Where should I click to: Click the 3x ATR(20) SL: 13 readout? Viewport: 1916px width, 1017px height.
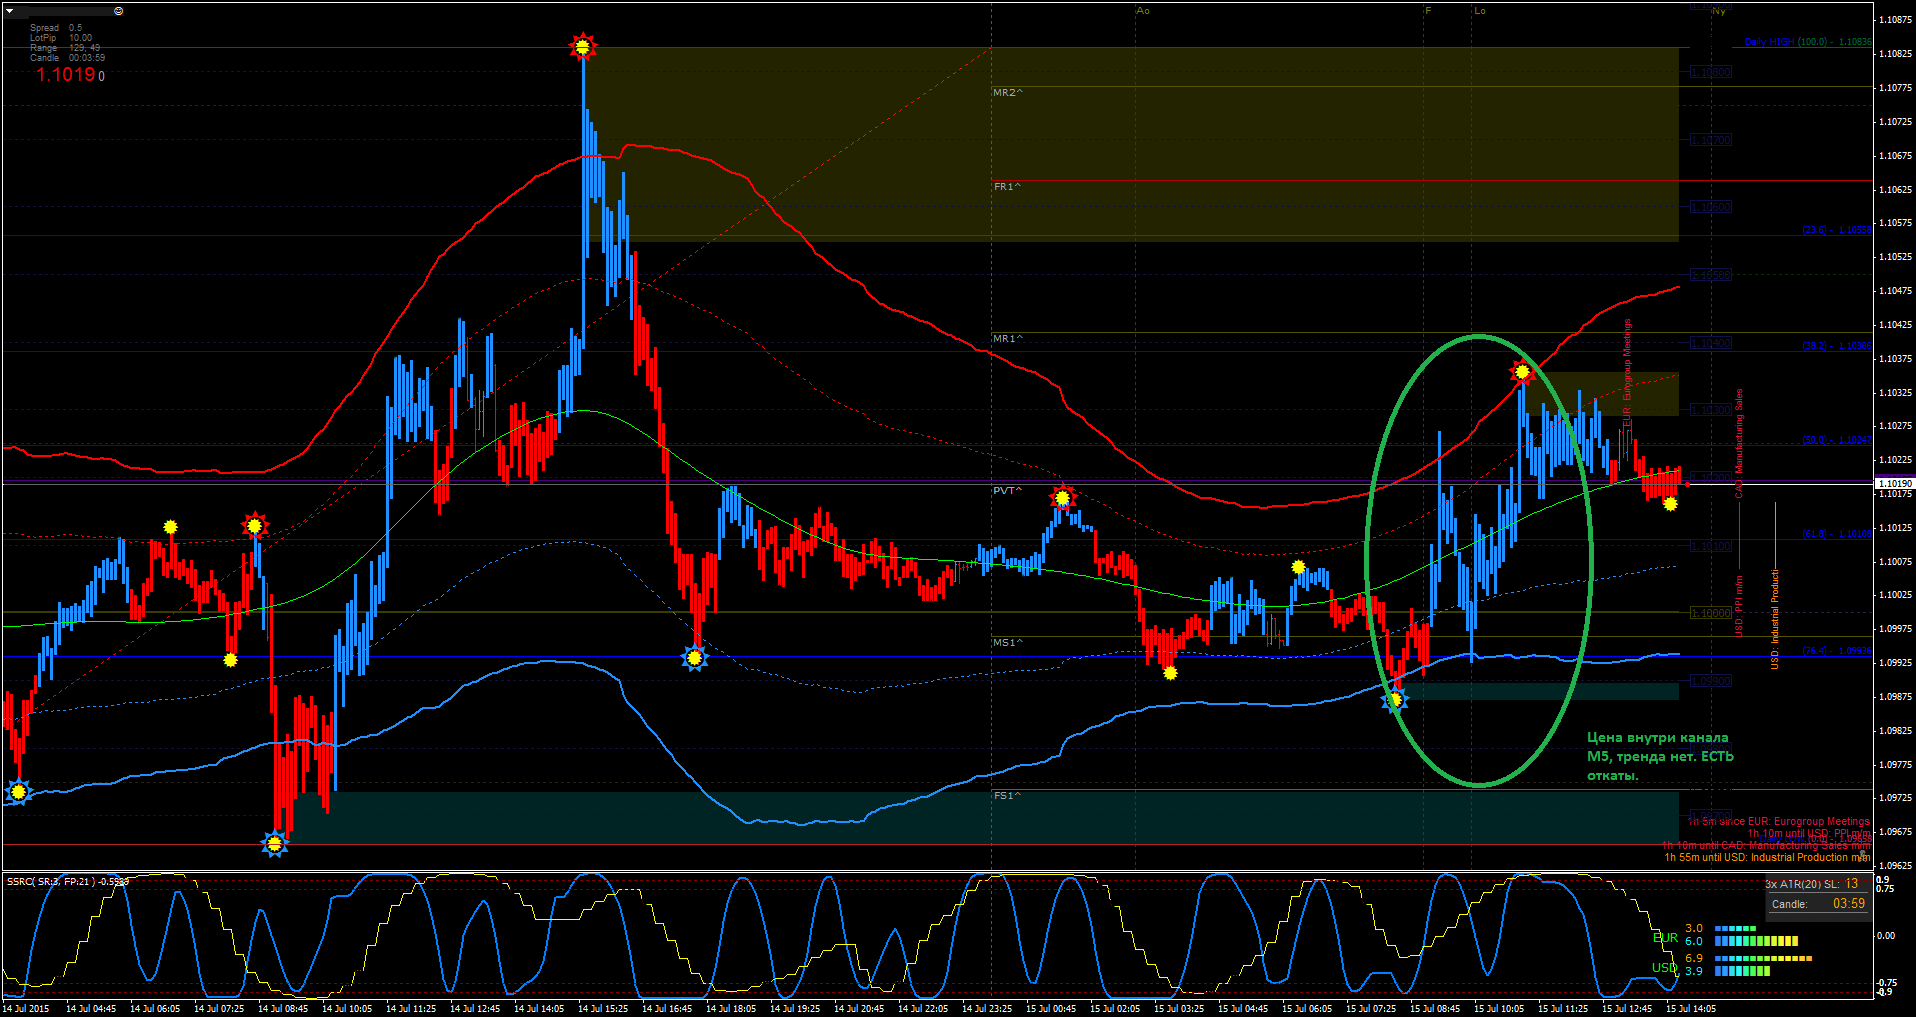pos(1812,884)
